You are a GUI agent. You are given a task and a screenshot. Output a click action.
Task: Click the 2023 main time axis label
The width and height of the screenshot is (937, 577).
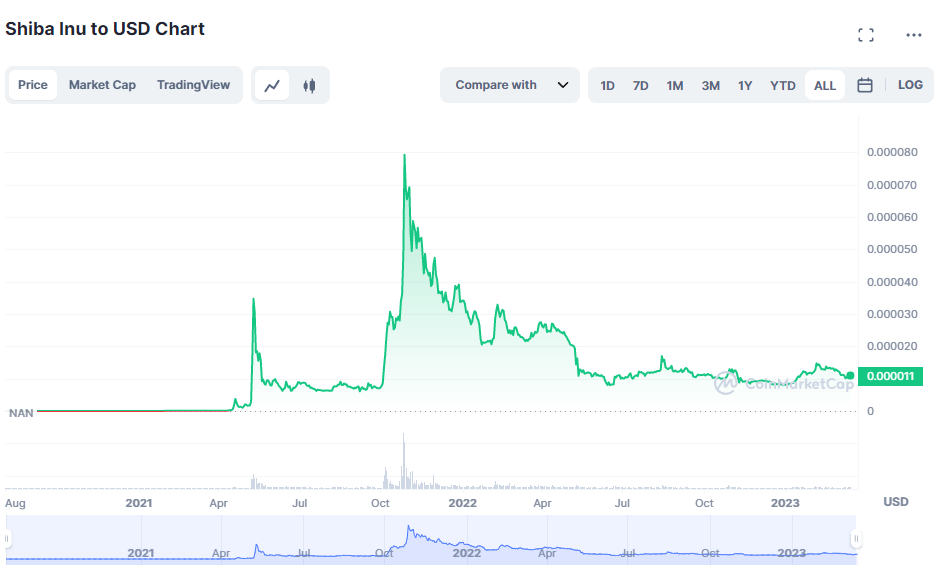(785, 503)
